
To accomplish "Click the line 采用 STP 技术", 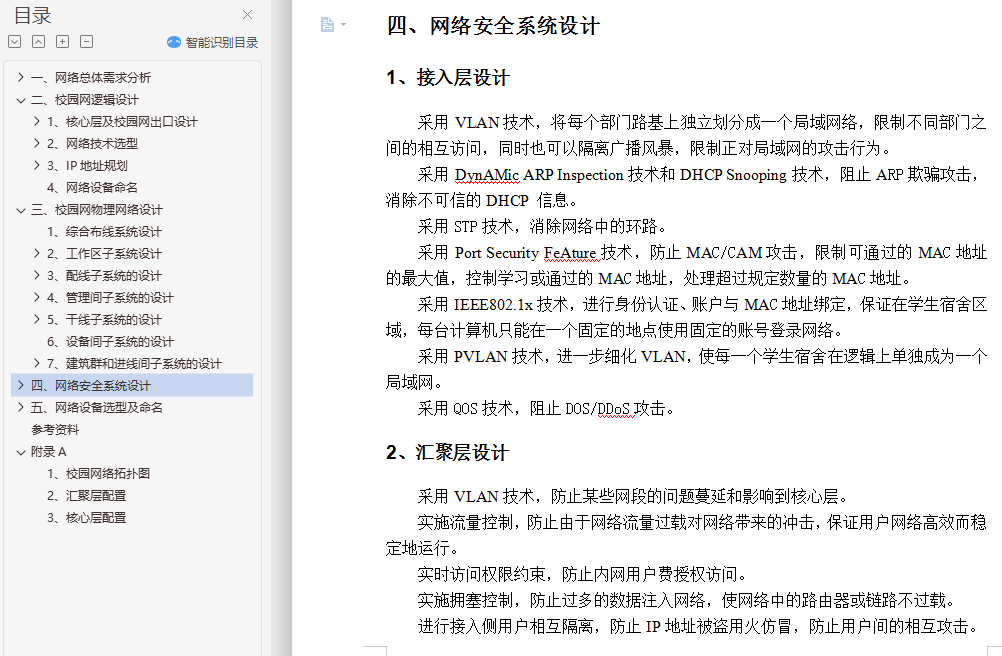I will (544, 227).
